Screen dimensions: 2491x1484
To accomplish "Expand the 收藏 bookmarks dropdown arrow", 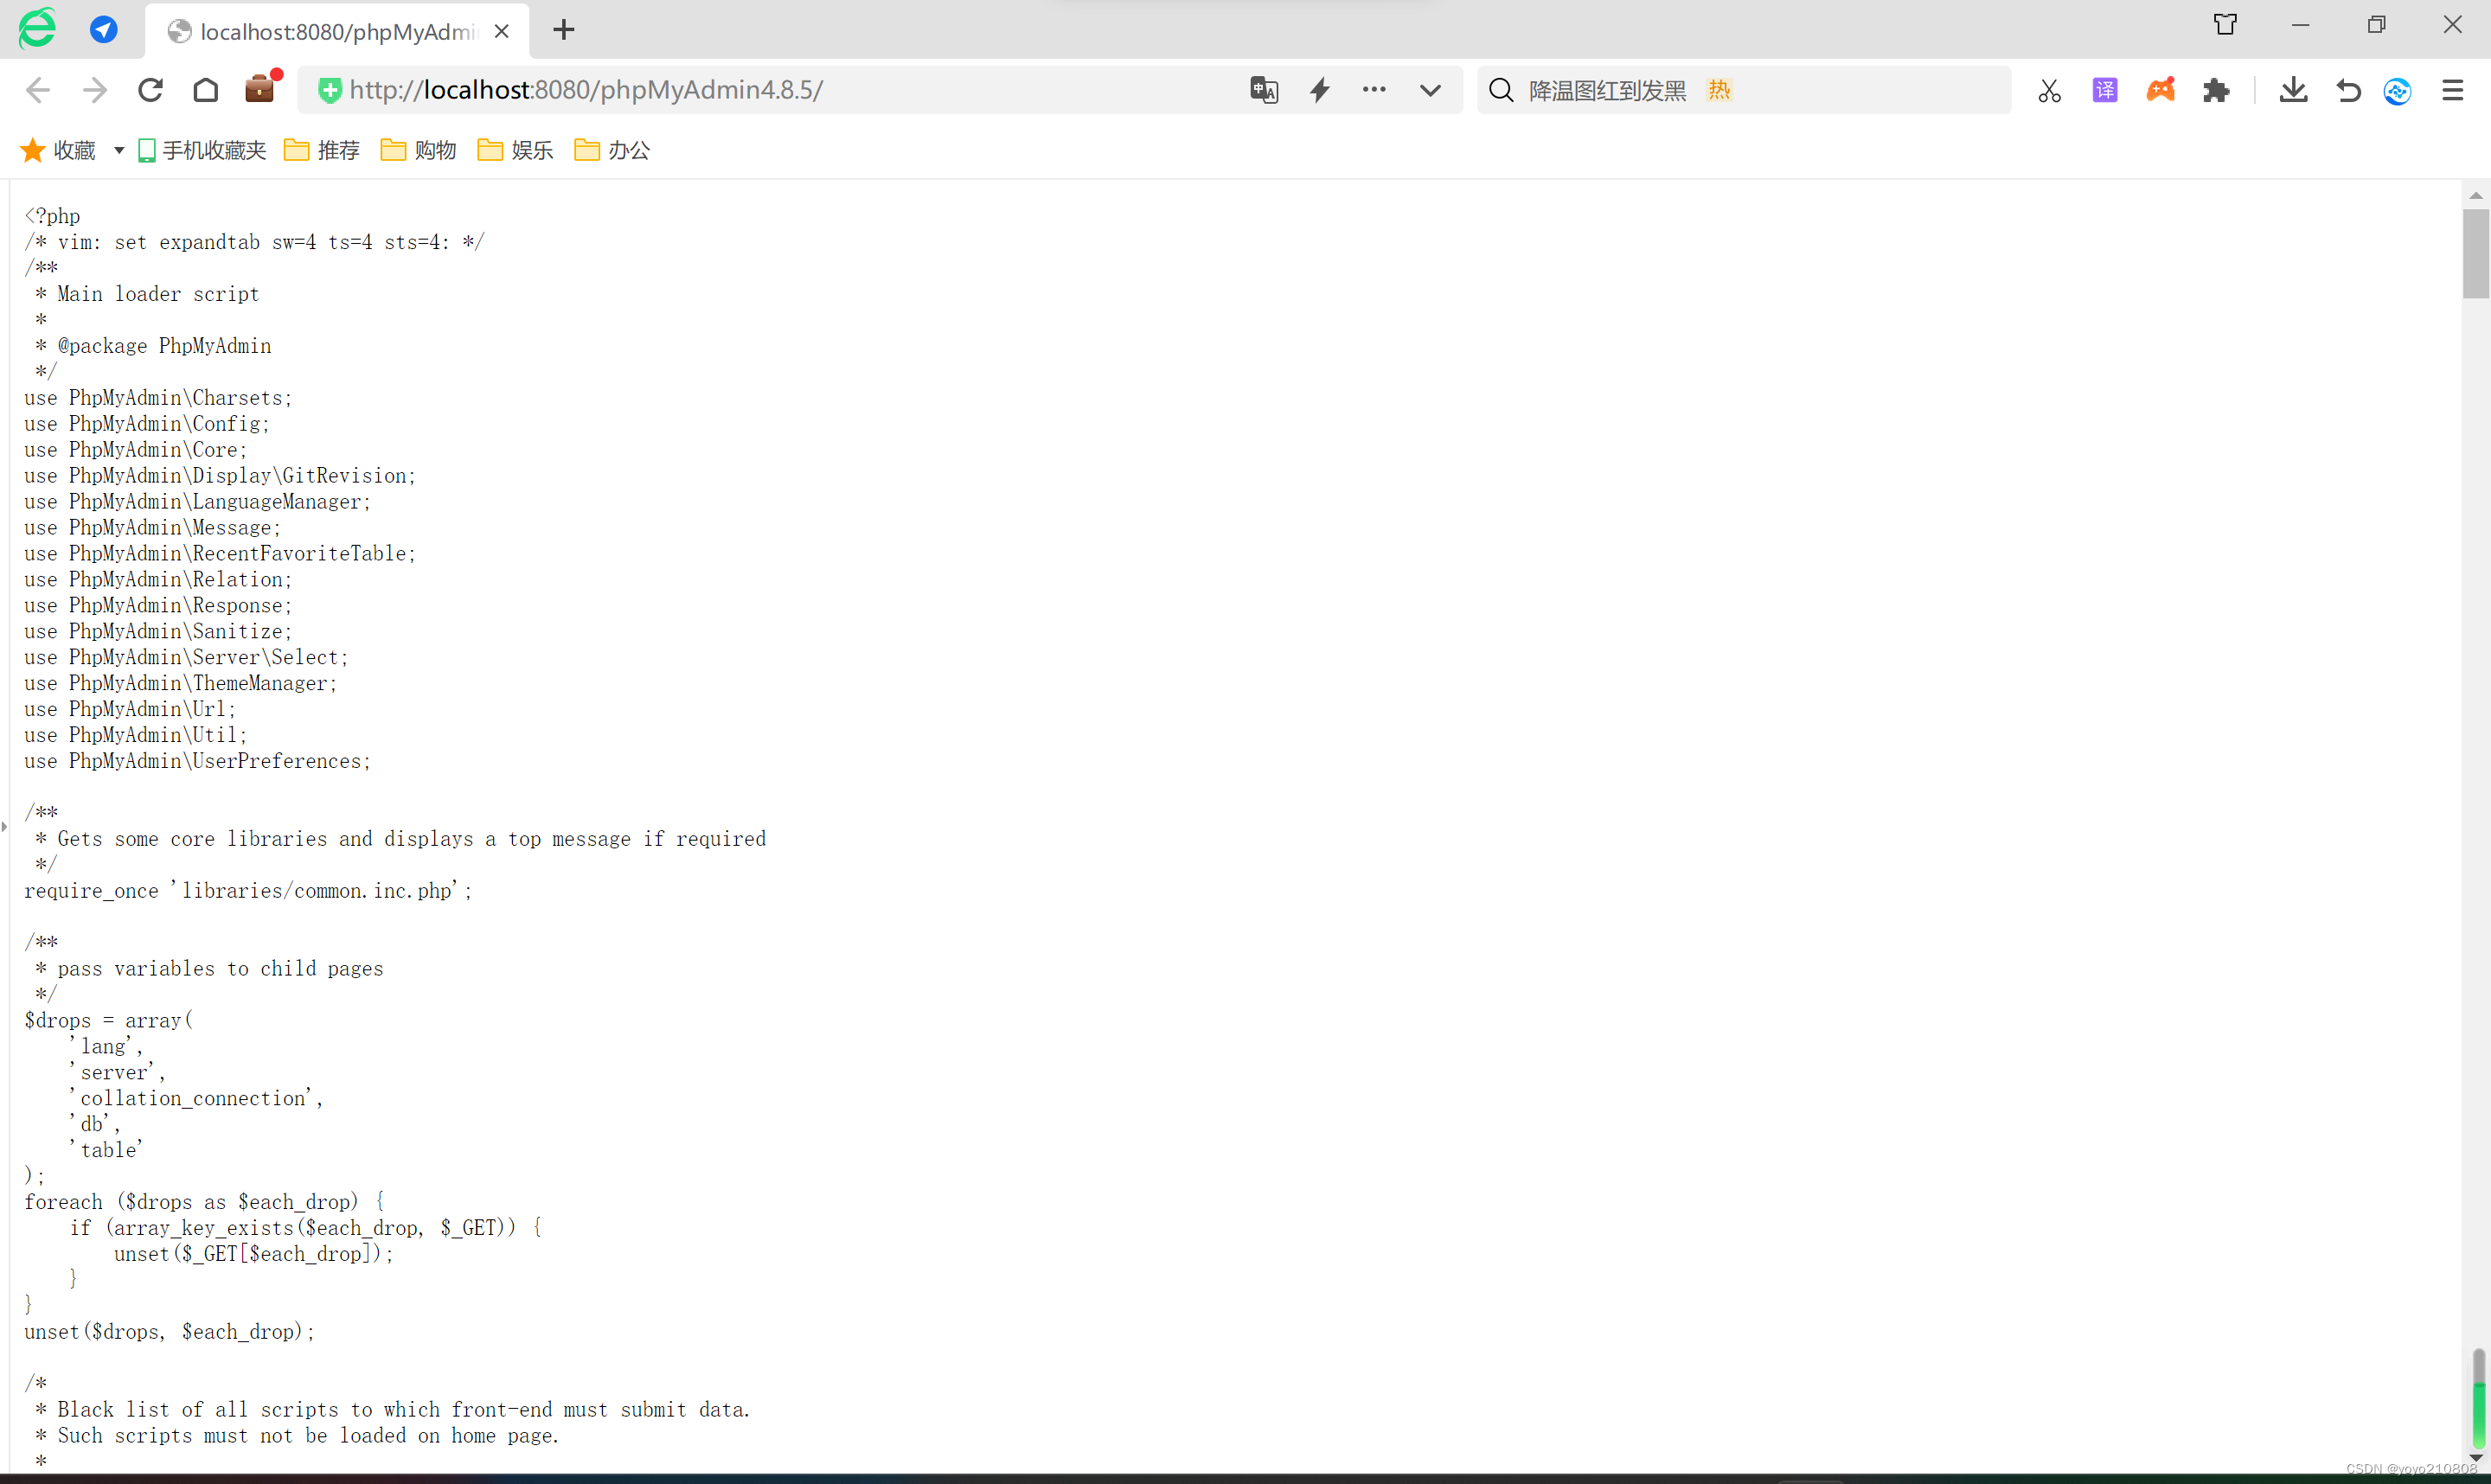I will [x=118, y=150].
